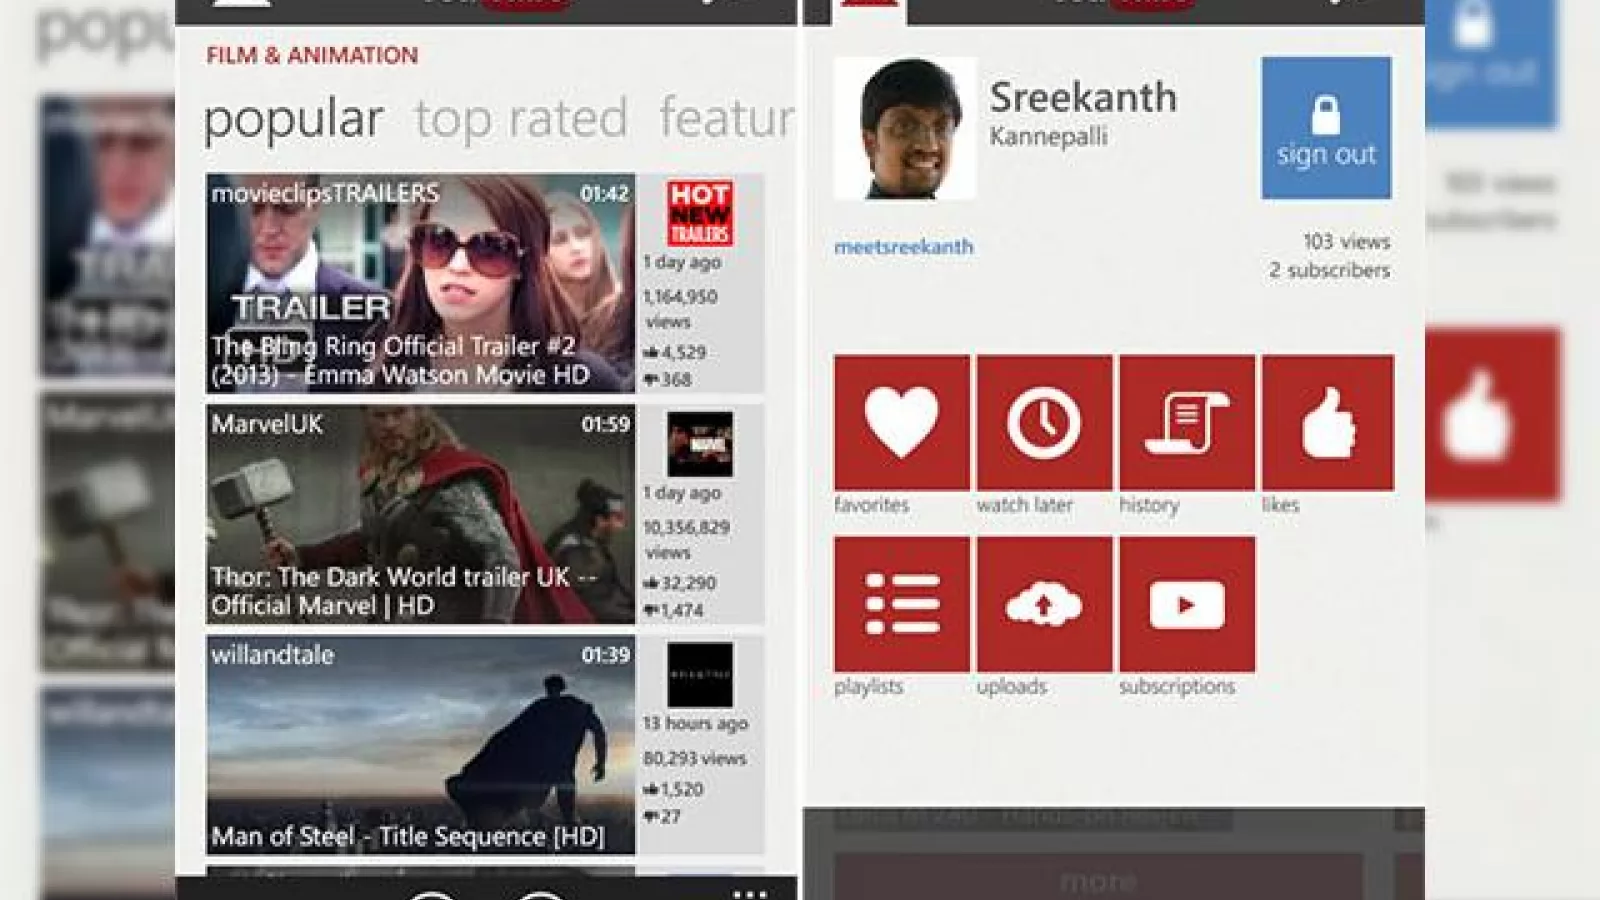This screenshot has width=1600, height=900.
Task: Click the willandtale channel name text
Action: (272, 655)
